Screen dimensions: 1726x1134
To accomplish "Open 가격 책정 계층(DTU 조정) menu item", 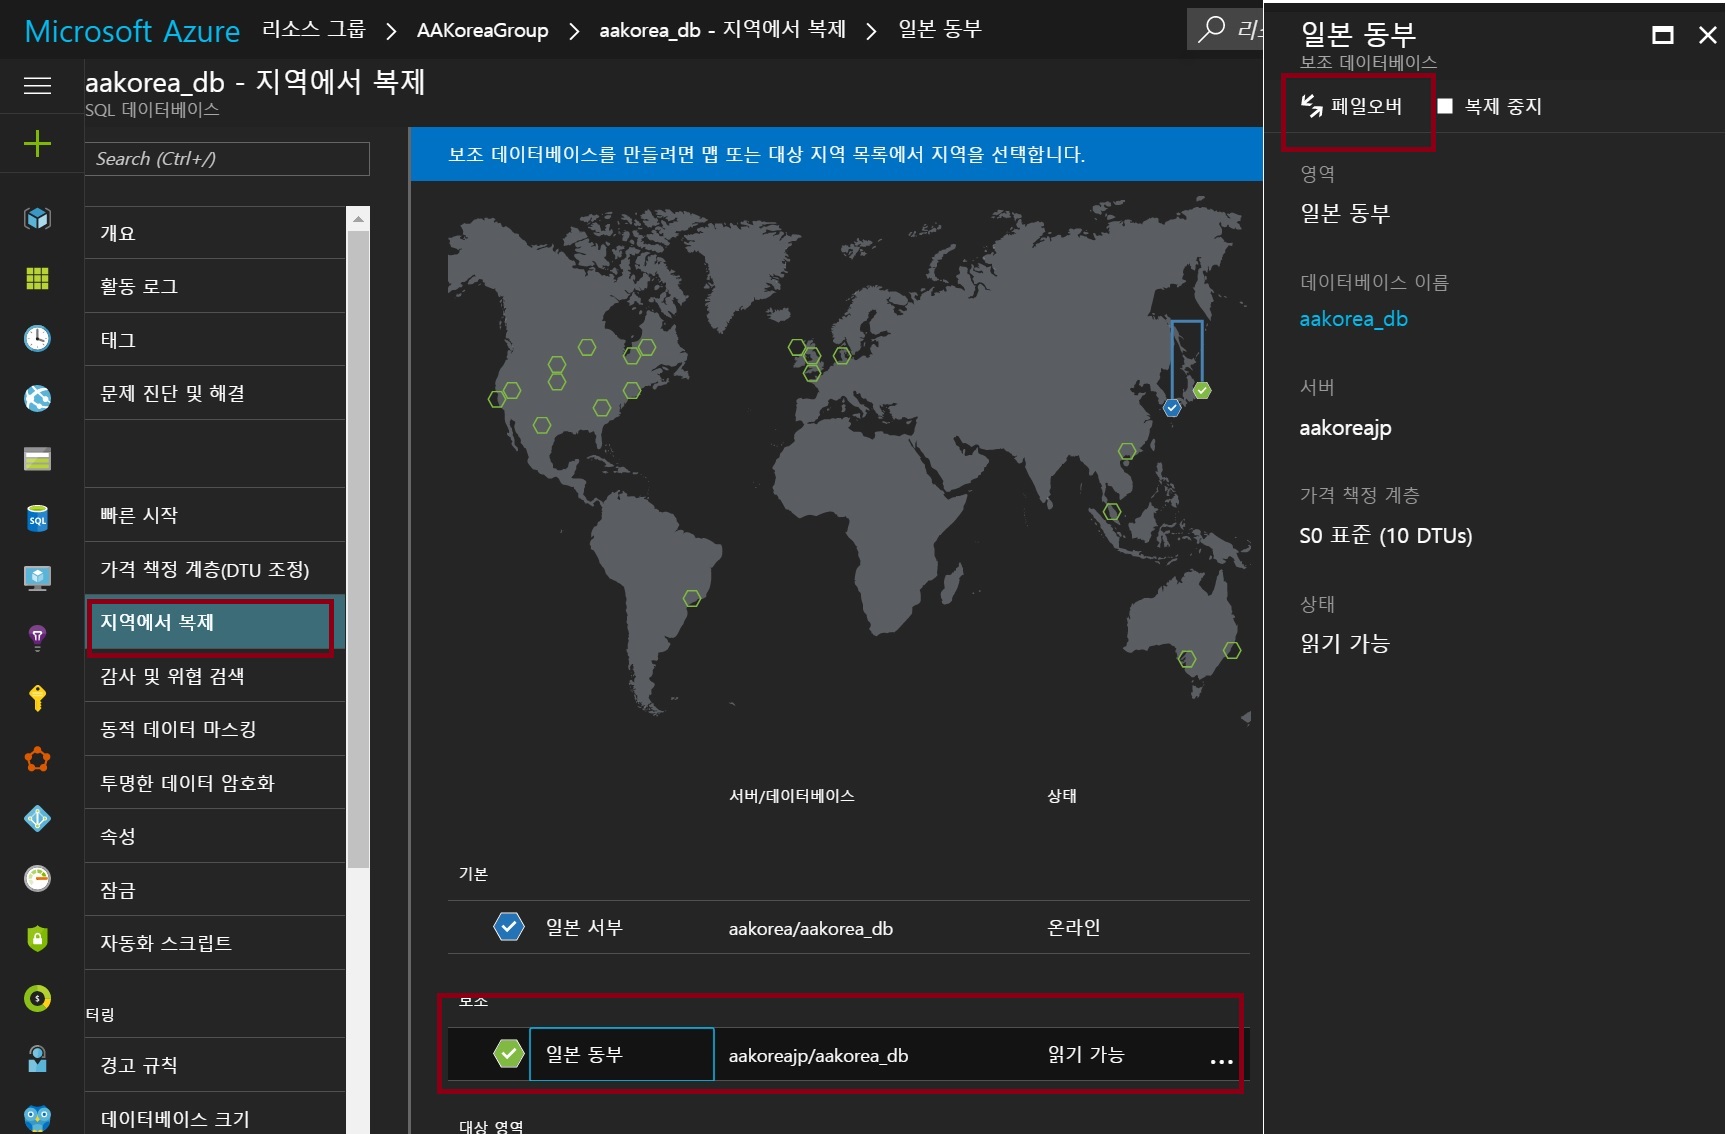I will (x=215, y=569).
